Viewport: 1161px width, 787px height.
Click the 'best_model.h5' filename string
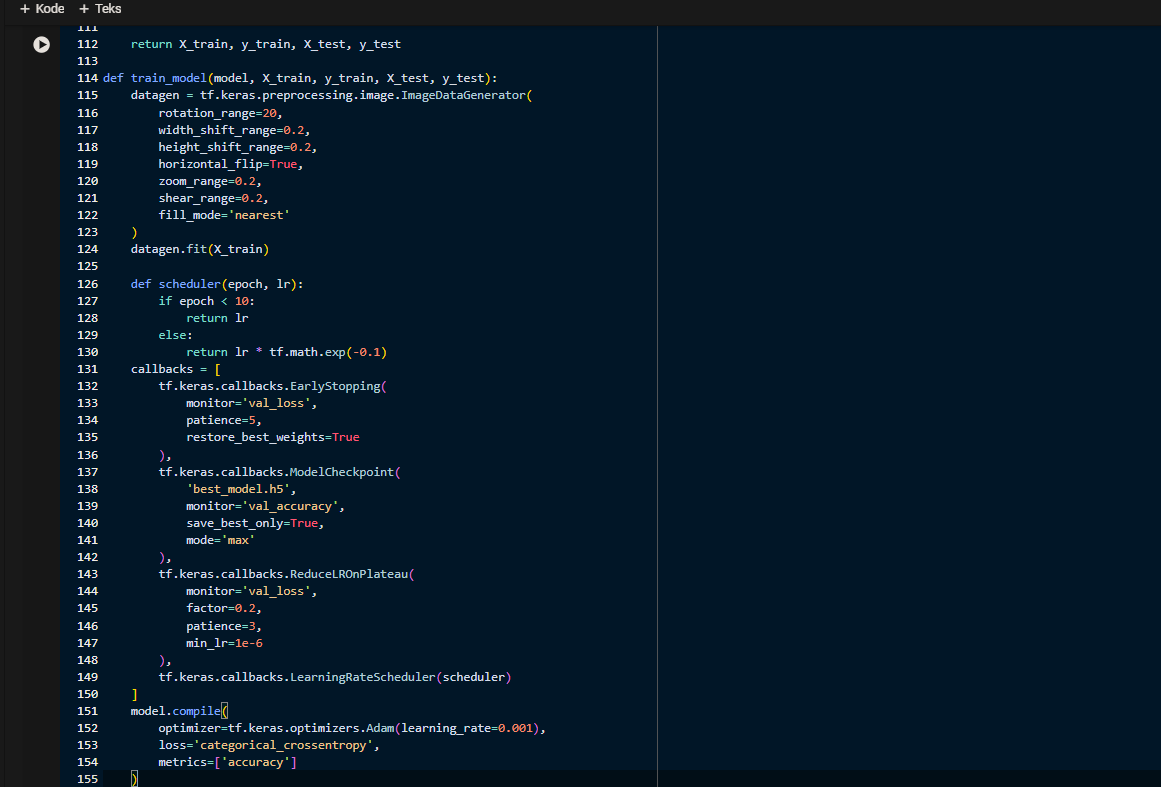(241, 489)
